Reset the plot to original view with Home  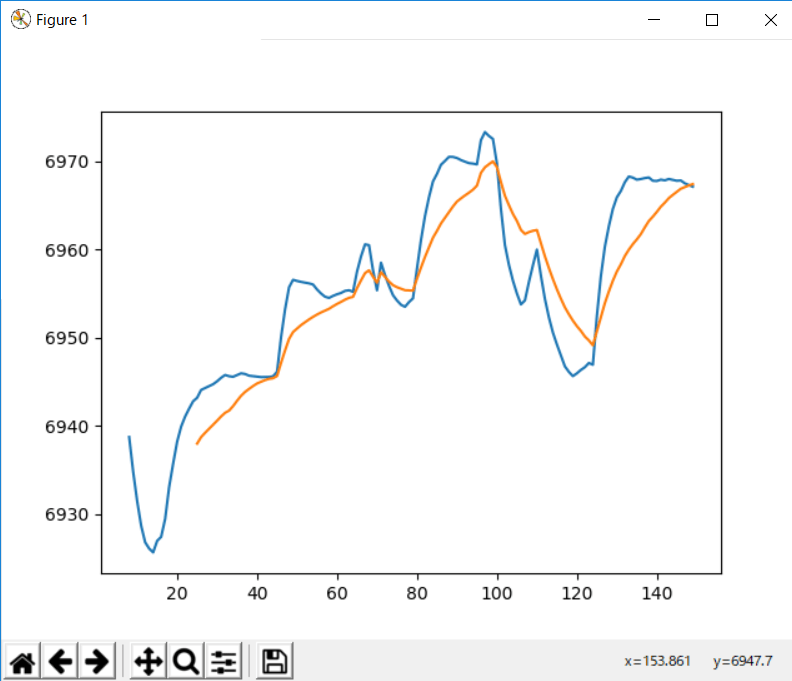(x=23, y=661)
